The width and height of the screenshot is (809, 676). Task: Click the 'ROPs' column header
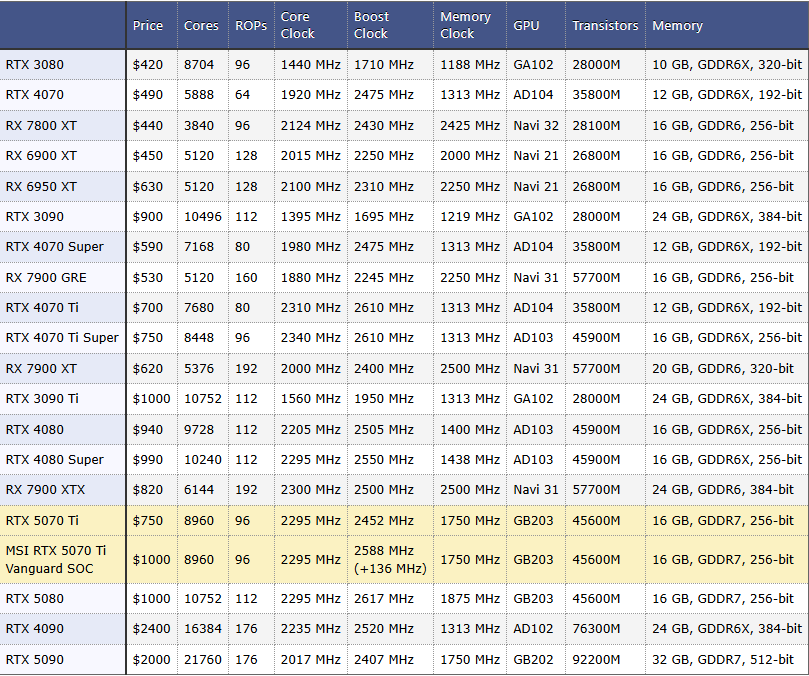pyautogui.click(x=251, y=25)
